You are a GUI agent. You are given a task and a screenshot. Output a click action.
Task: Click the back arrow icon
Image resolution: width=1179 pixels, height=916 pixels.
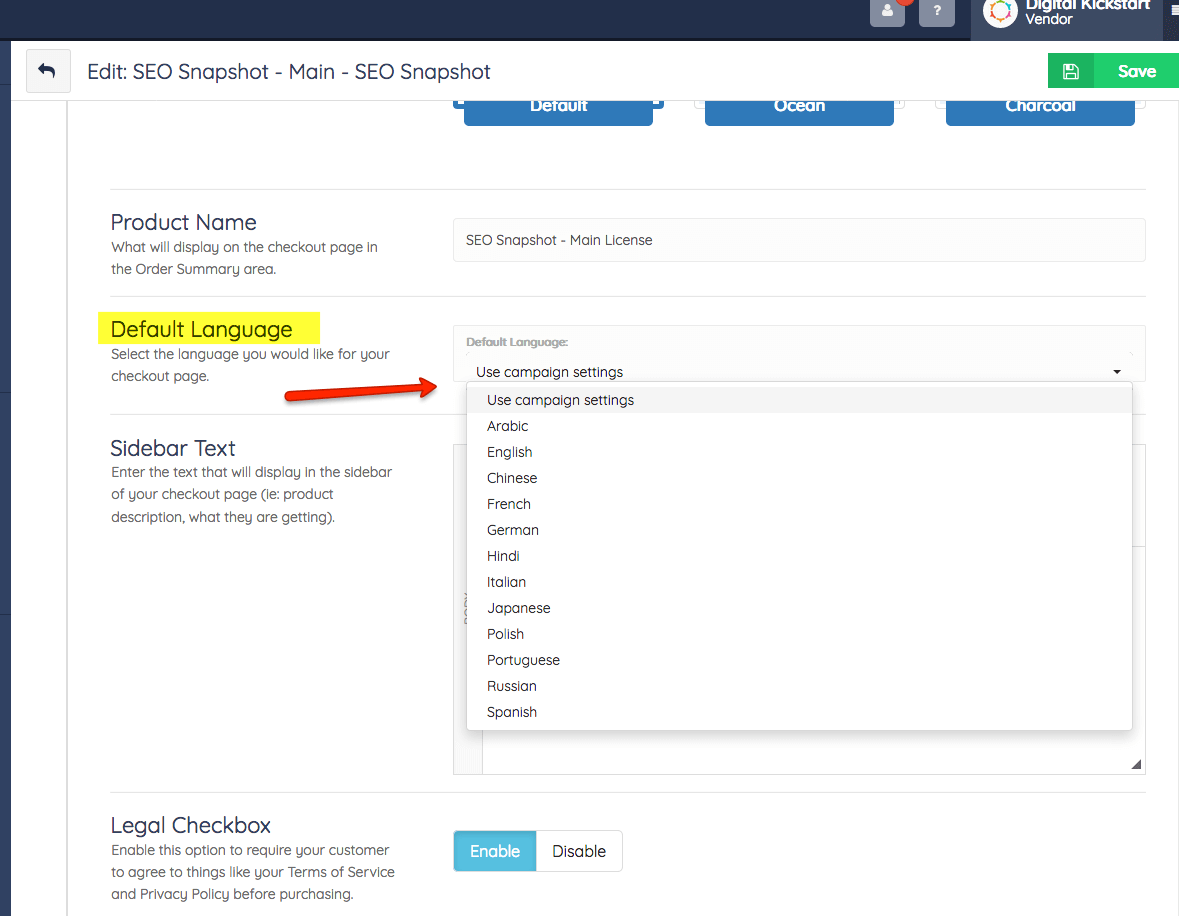point(47,71)
